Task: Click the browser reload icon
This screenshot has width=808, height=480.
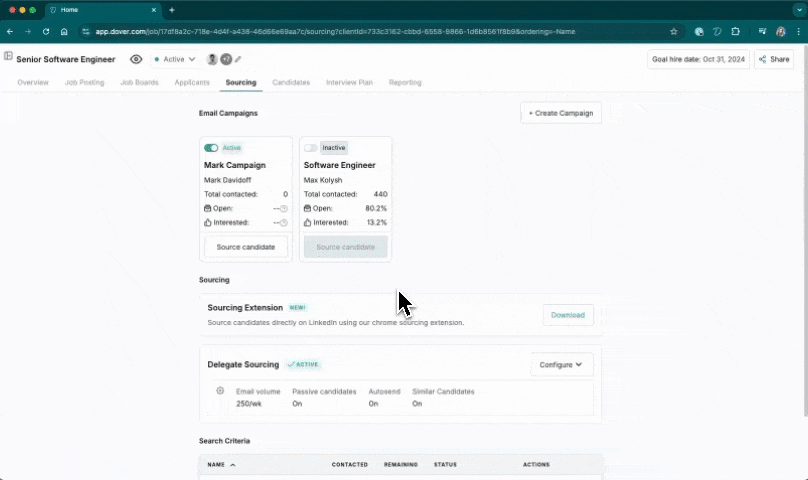Action: 46,31
